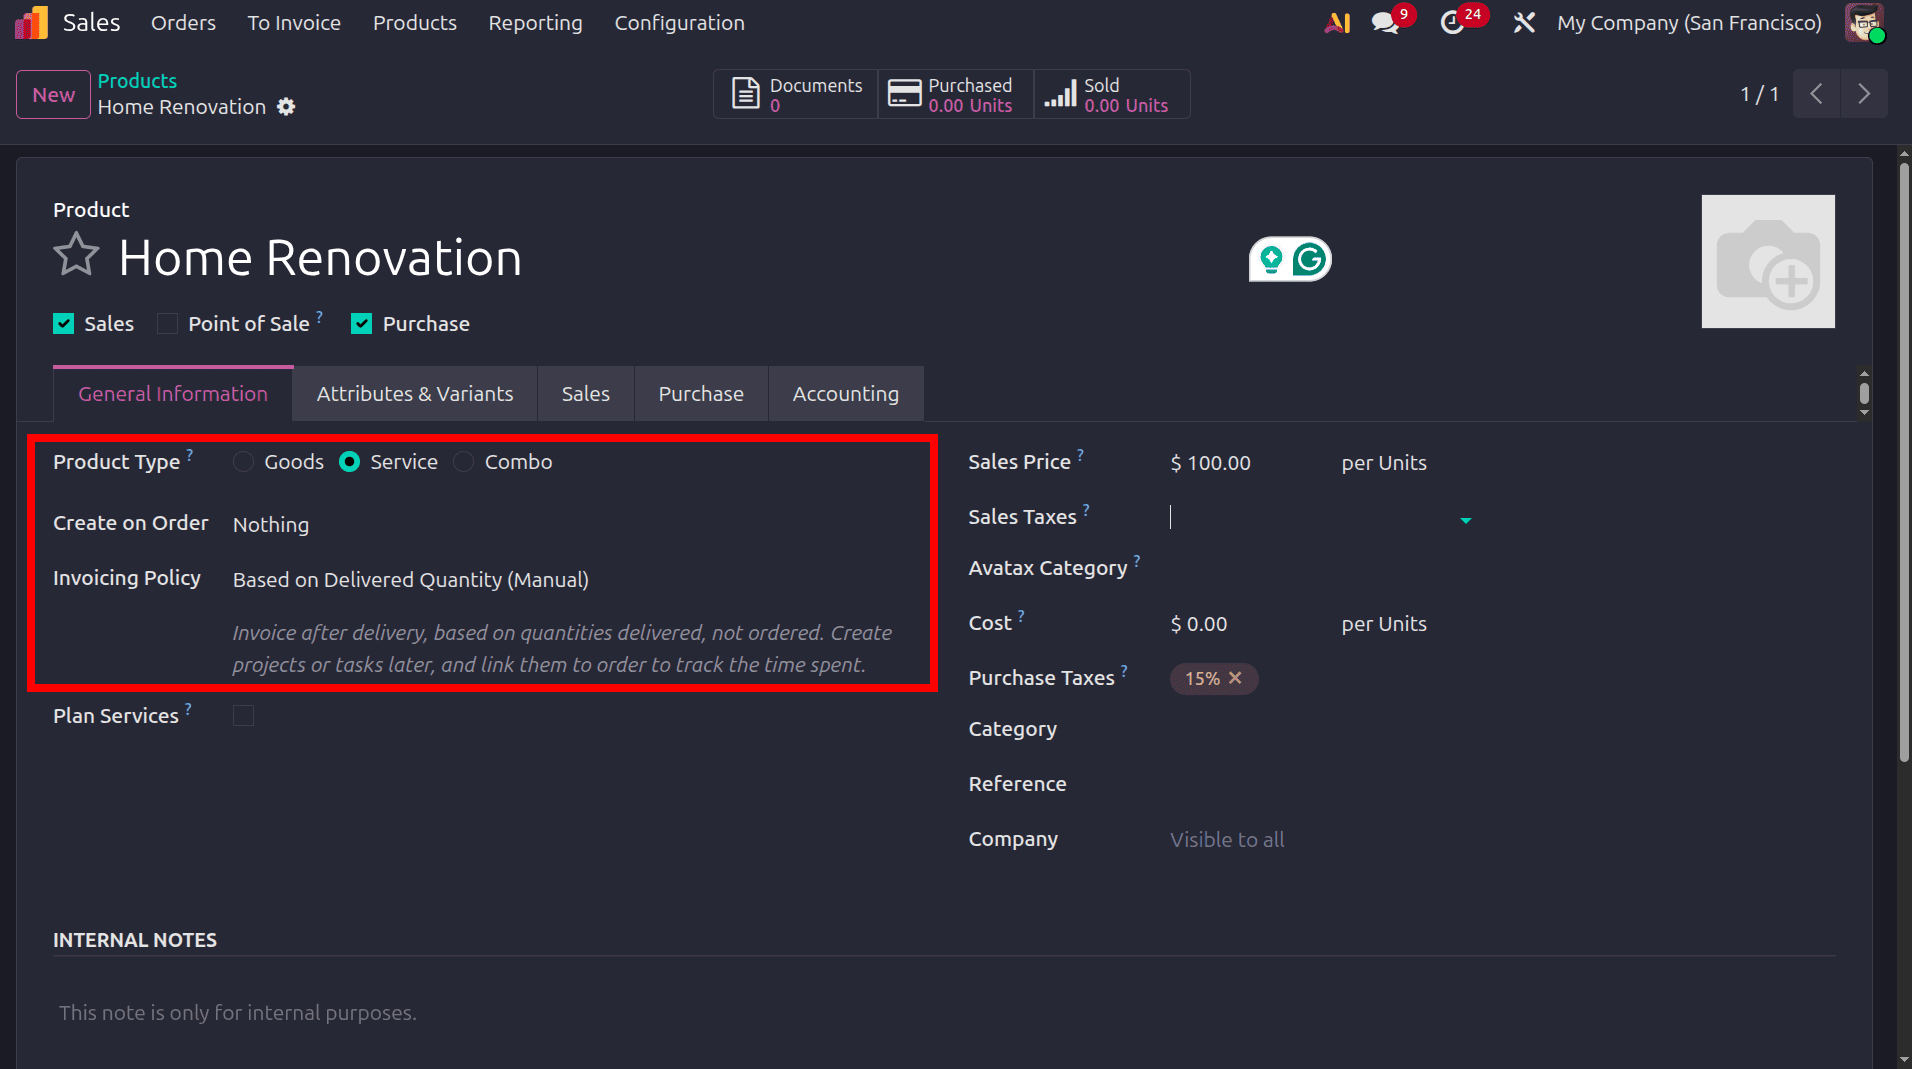This screenshot has width=1912, height=1069.
Task: Enable the Plan Services checkbox
Action: [x=243, y=716]
